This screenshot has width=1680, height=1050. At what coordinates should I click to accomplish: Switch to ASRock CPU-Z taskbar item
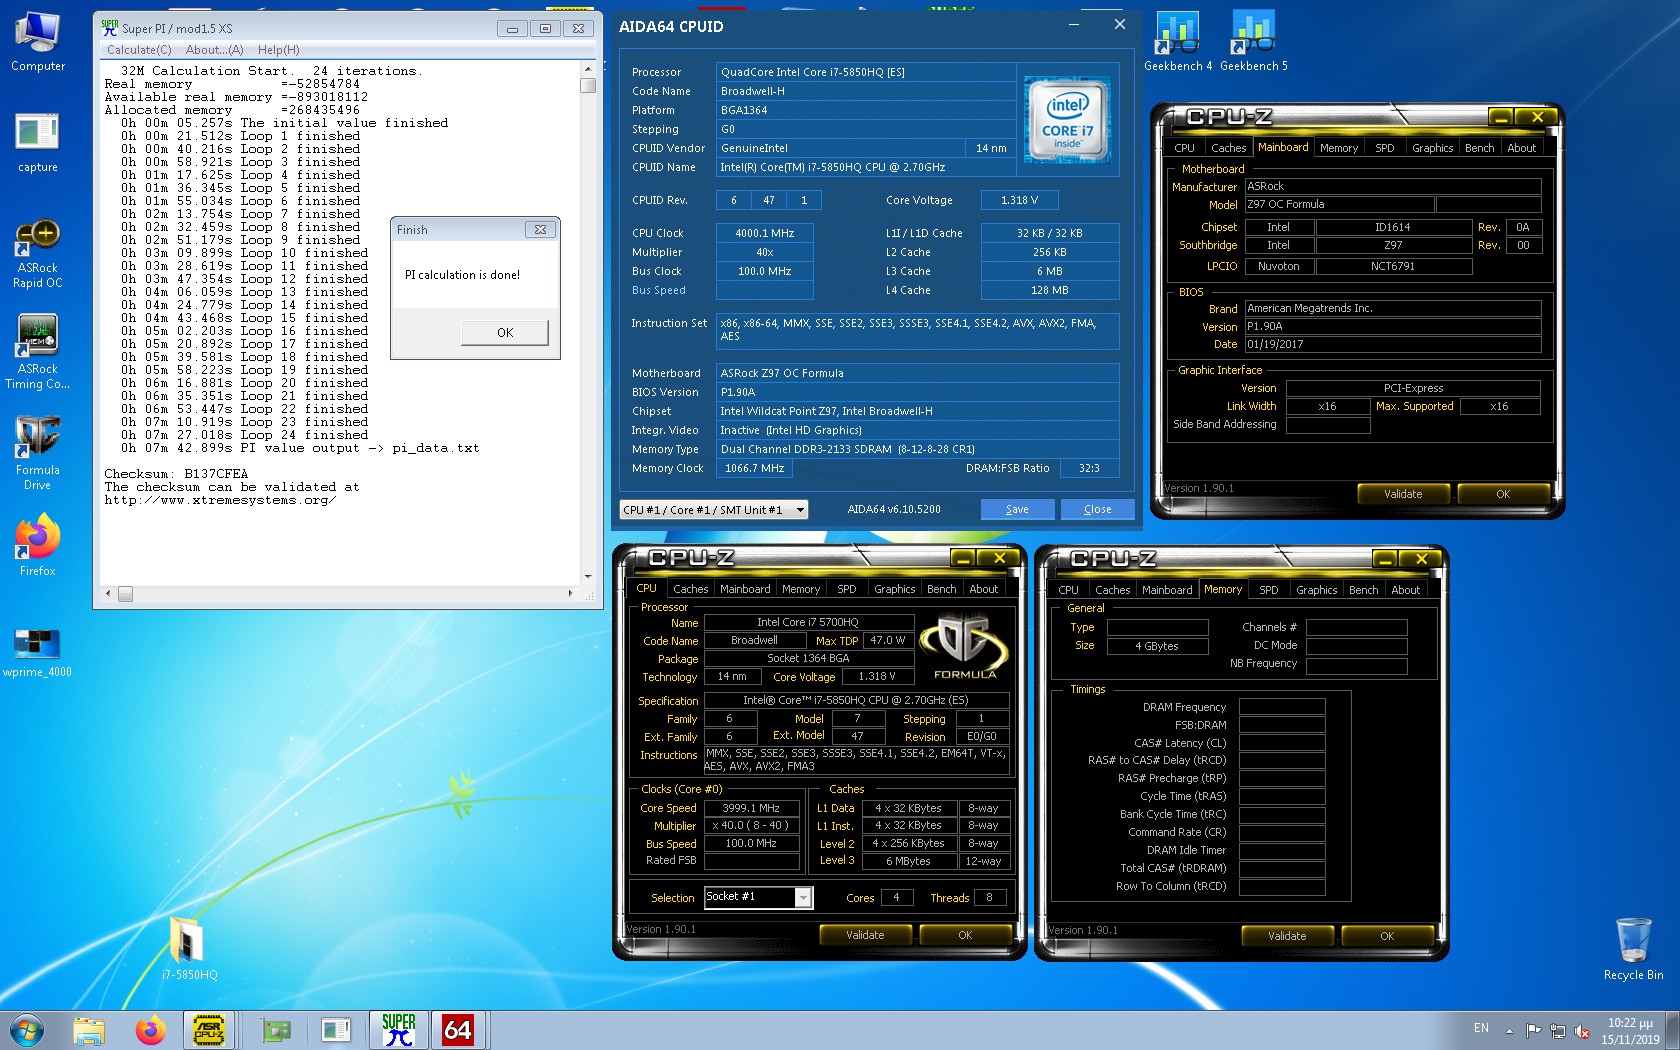tap(210, 1030)
